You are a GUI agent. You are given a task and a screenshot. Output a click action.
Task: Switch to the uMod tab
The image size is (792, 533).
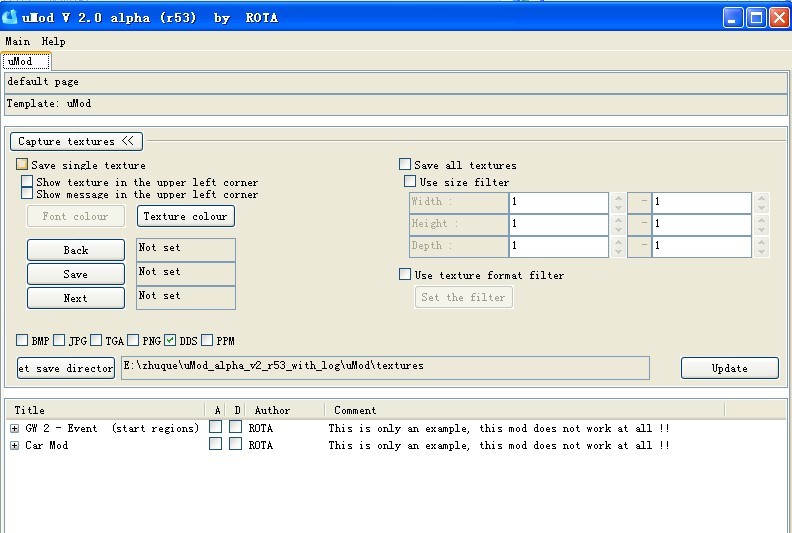[20, 62]
